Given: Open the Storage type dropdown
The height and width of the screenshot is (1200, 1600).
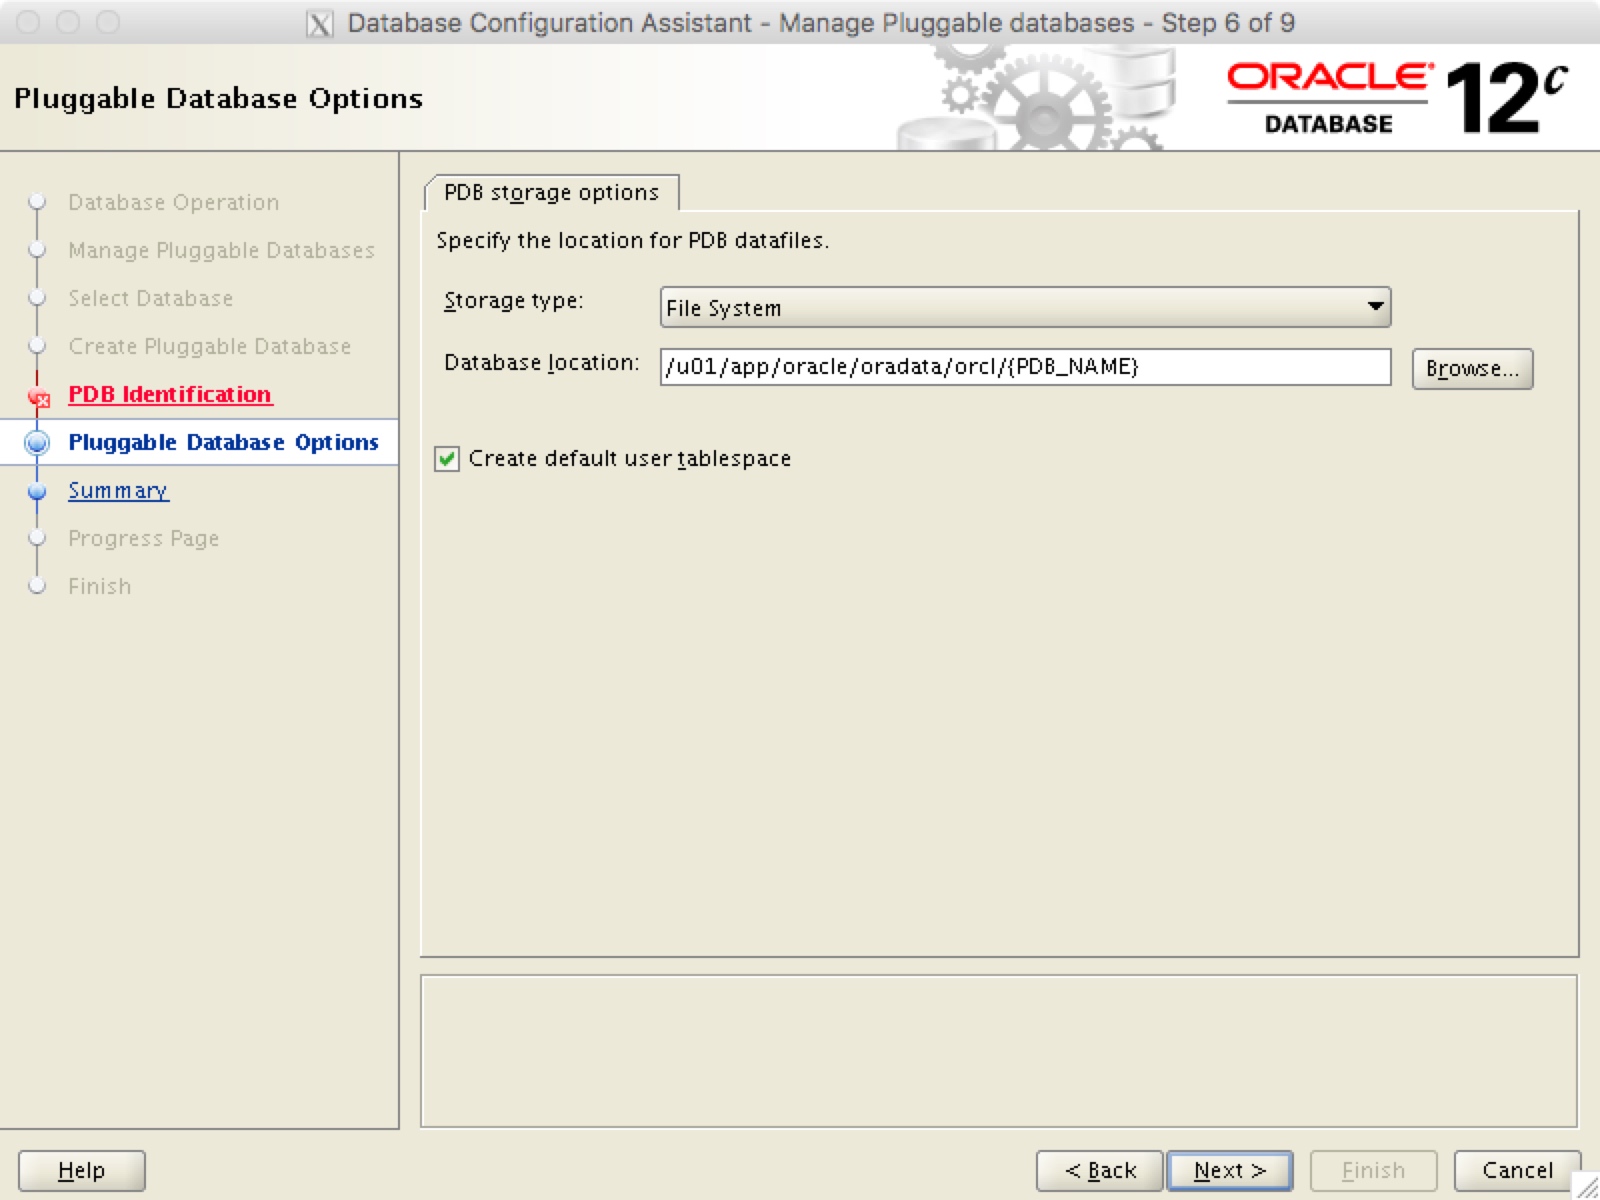Looking at the screenshot, I should pos(1377,308).
